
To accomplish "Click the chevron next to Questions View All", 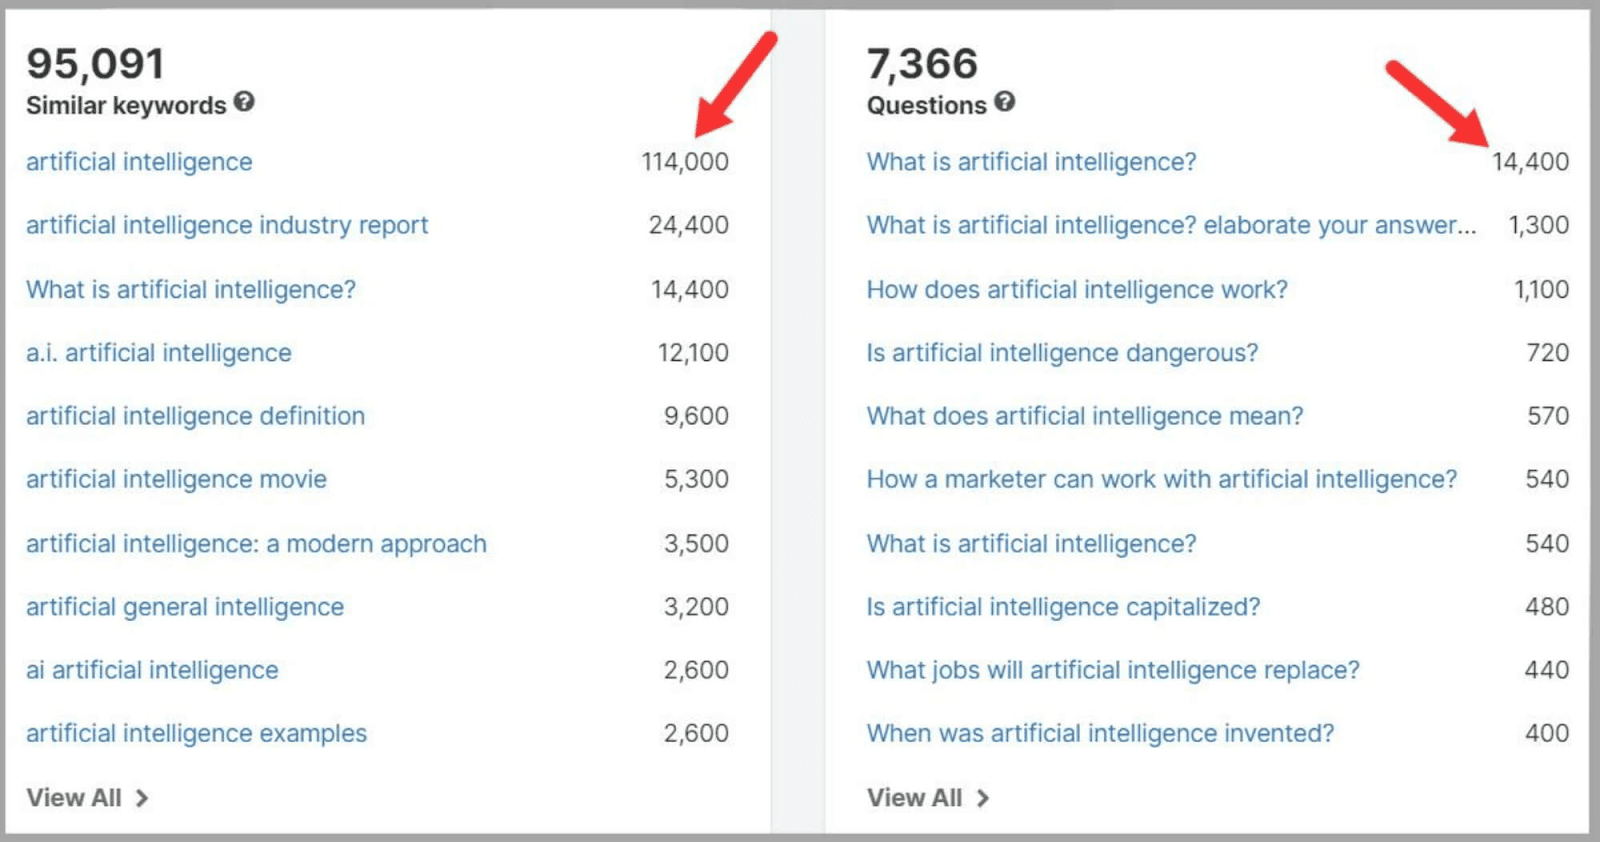I will click(985, 797).
